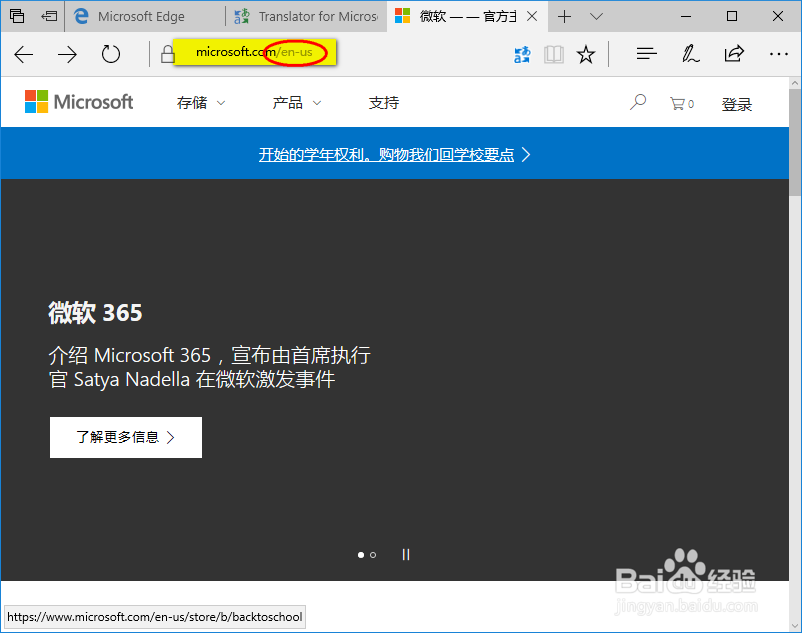Select first carousel slide dot
The width and height of the screenshot is (802, 633).
click(361, 555)
